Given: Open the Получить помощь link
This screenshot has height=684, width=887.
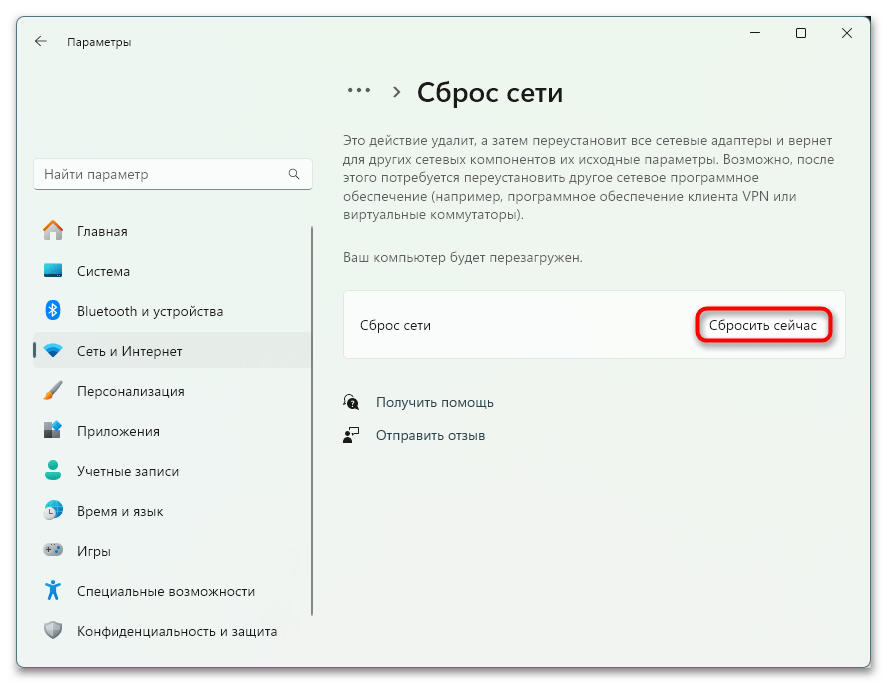Looking at the screenshot, I should (434, 402).
